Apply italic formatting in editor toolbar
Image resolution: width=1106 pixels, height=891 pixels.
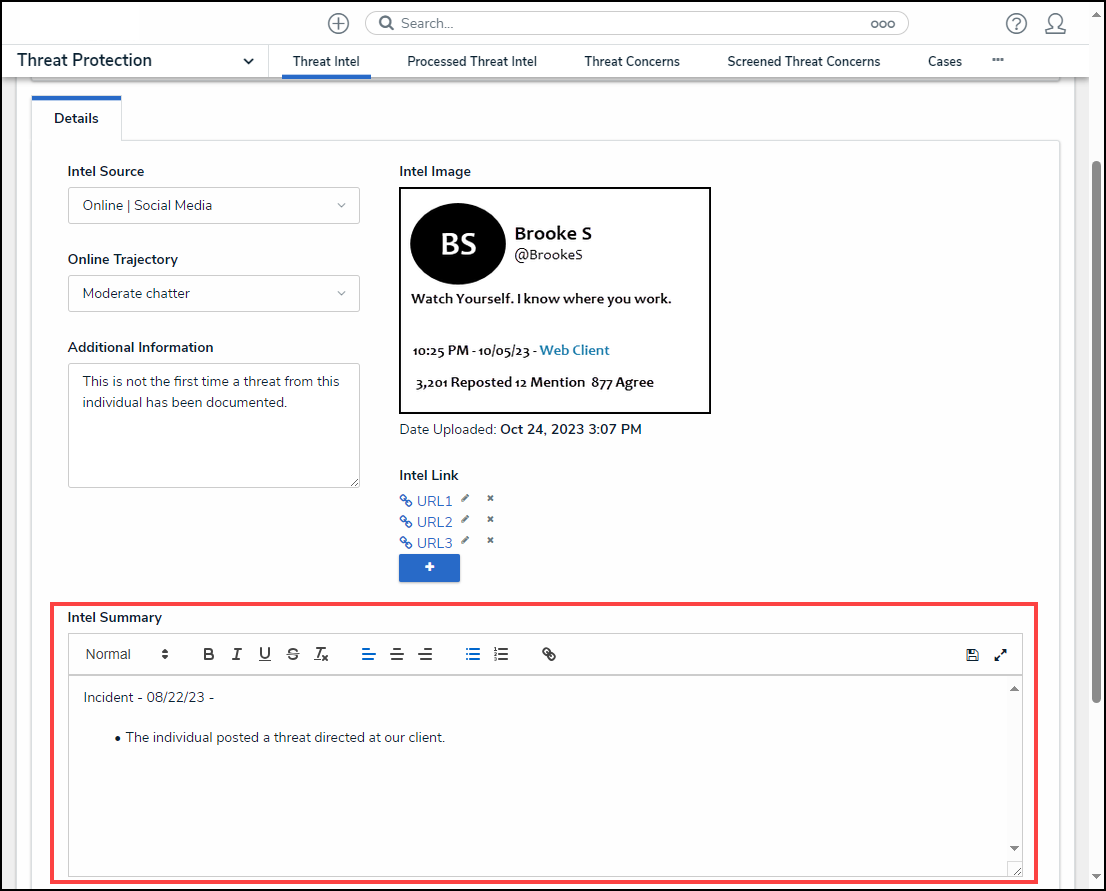237,654
